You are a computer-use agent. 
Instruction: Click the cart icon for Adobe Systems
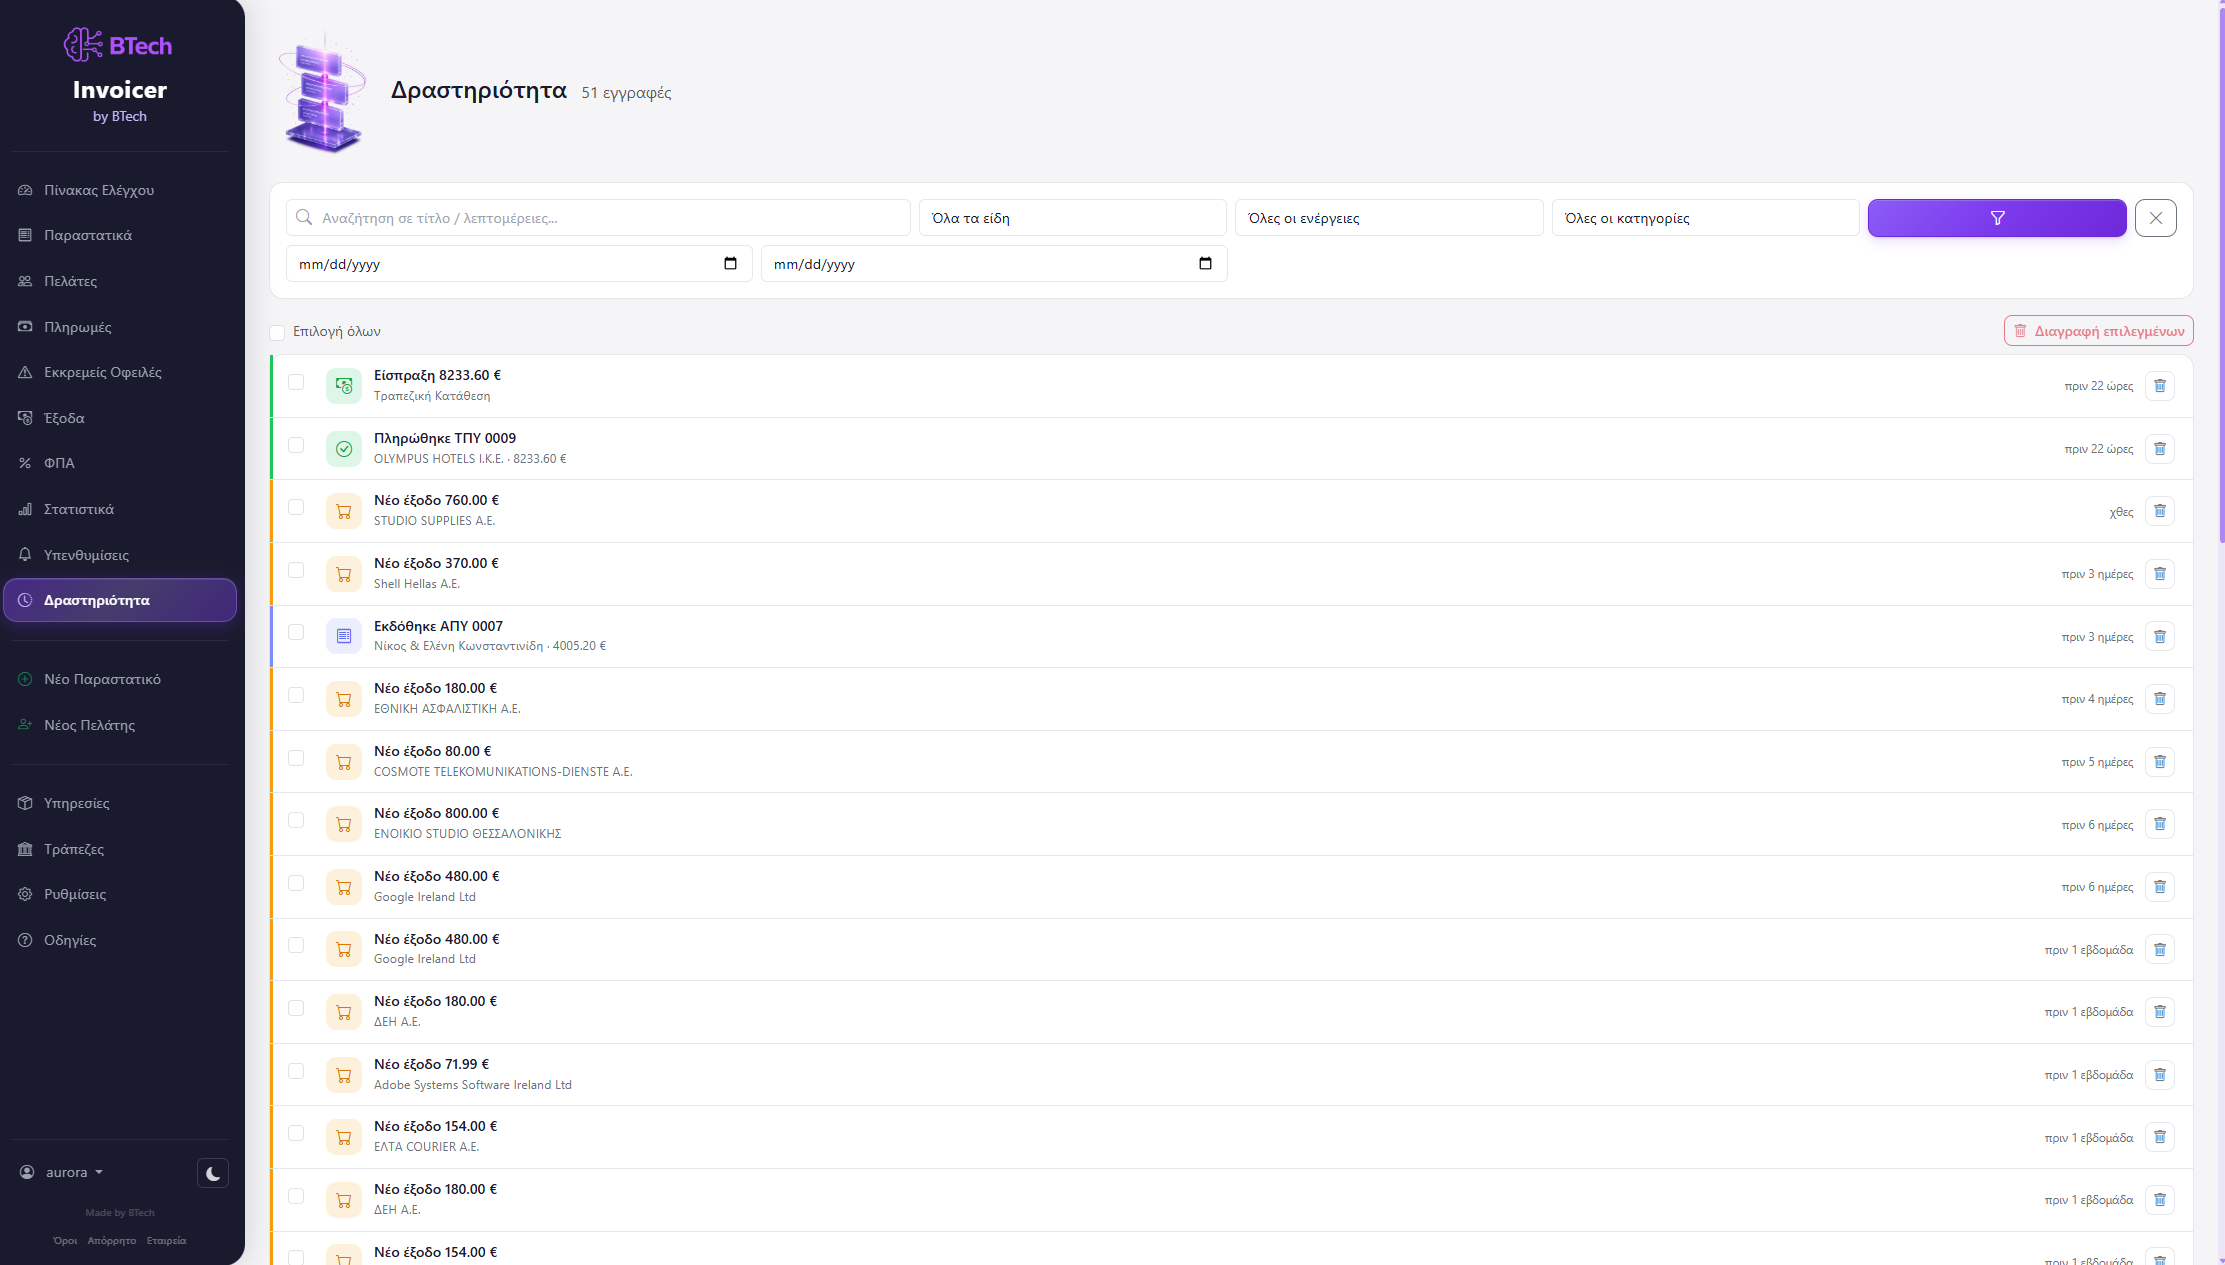(344, 1075)
